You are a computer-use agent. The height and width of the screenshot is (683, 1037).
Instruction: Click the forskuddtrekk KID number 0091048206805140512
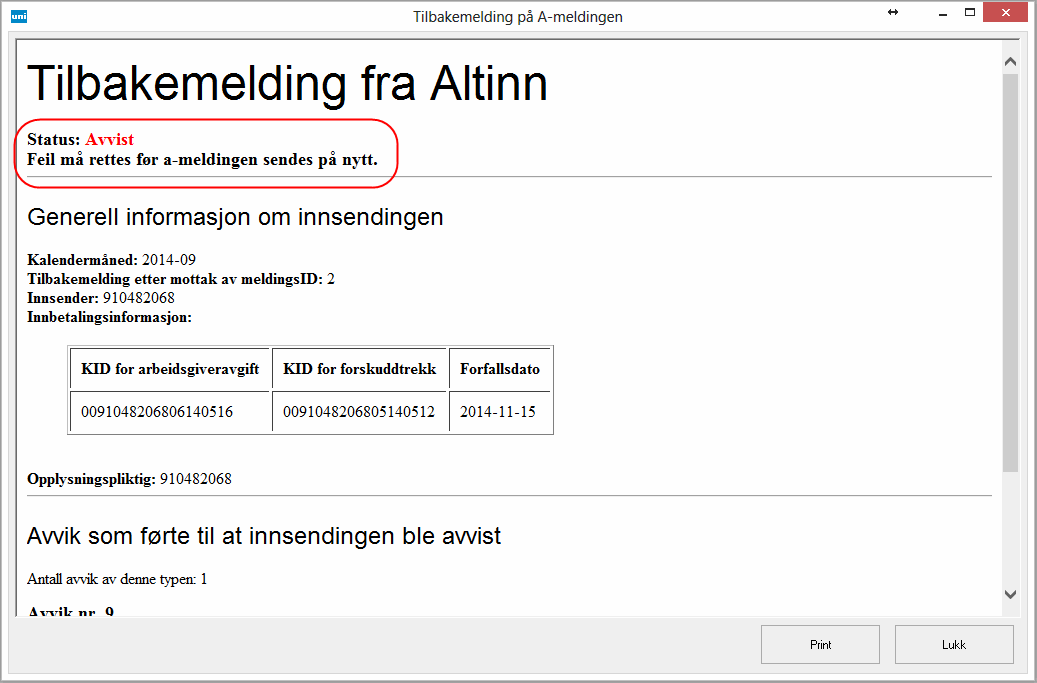pyautogui.click(x=359, y=412)
